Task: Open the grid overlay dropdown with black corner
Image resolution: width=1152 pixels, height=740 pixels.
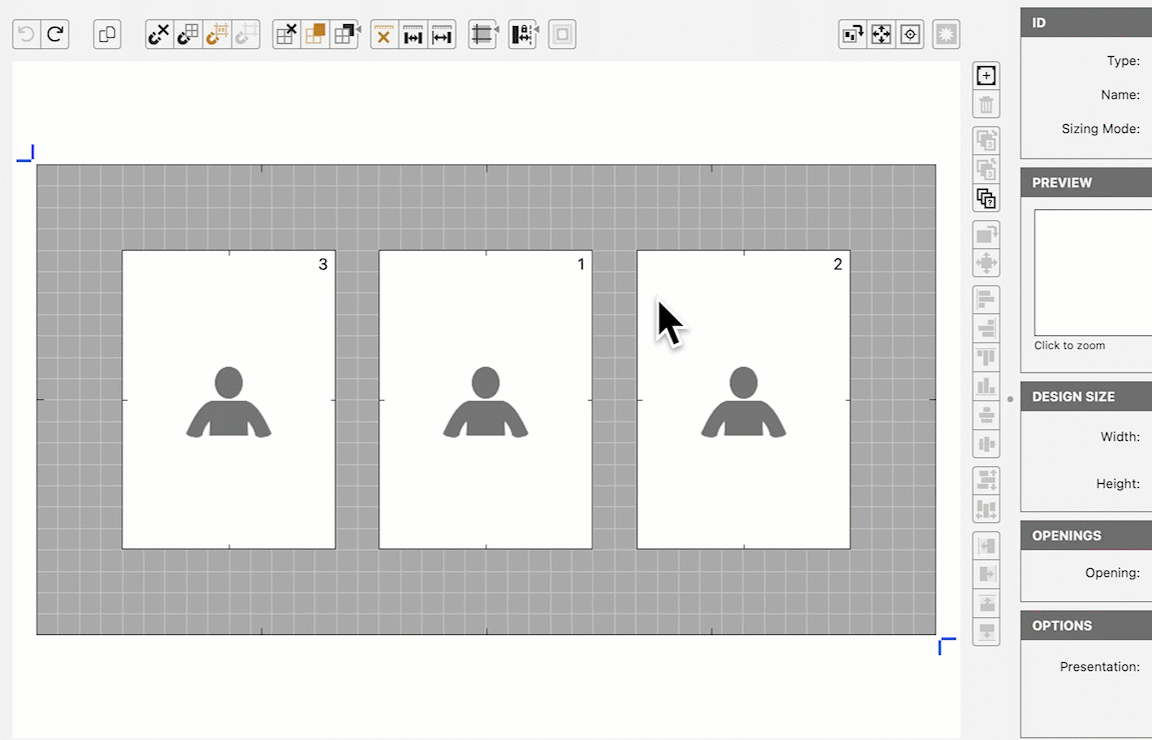Action: click(x=345, y=35)
